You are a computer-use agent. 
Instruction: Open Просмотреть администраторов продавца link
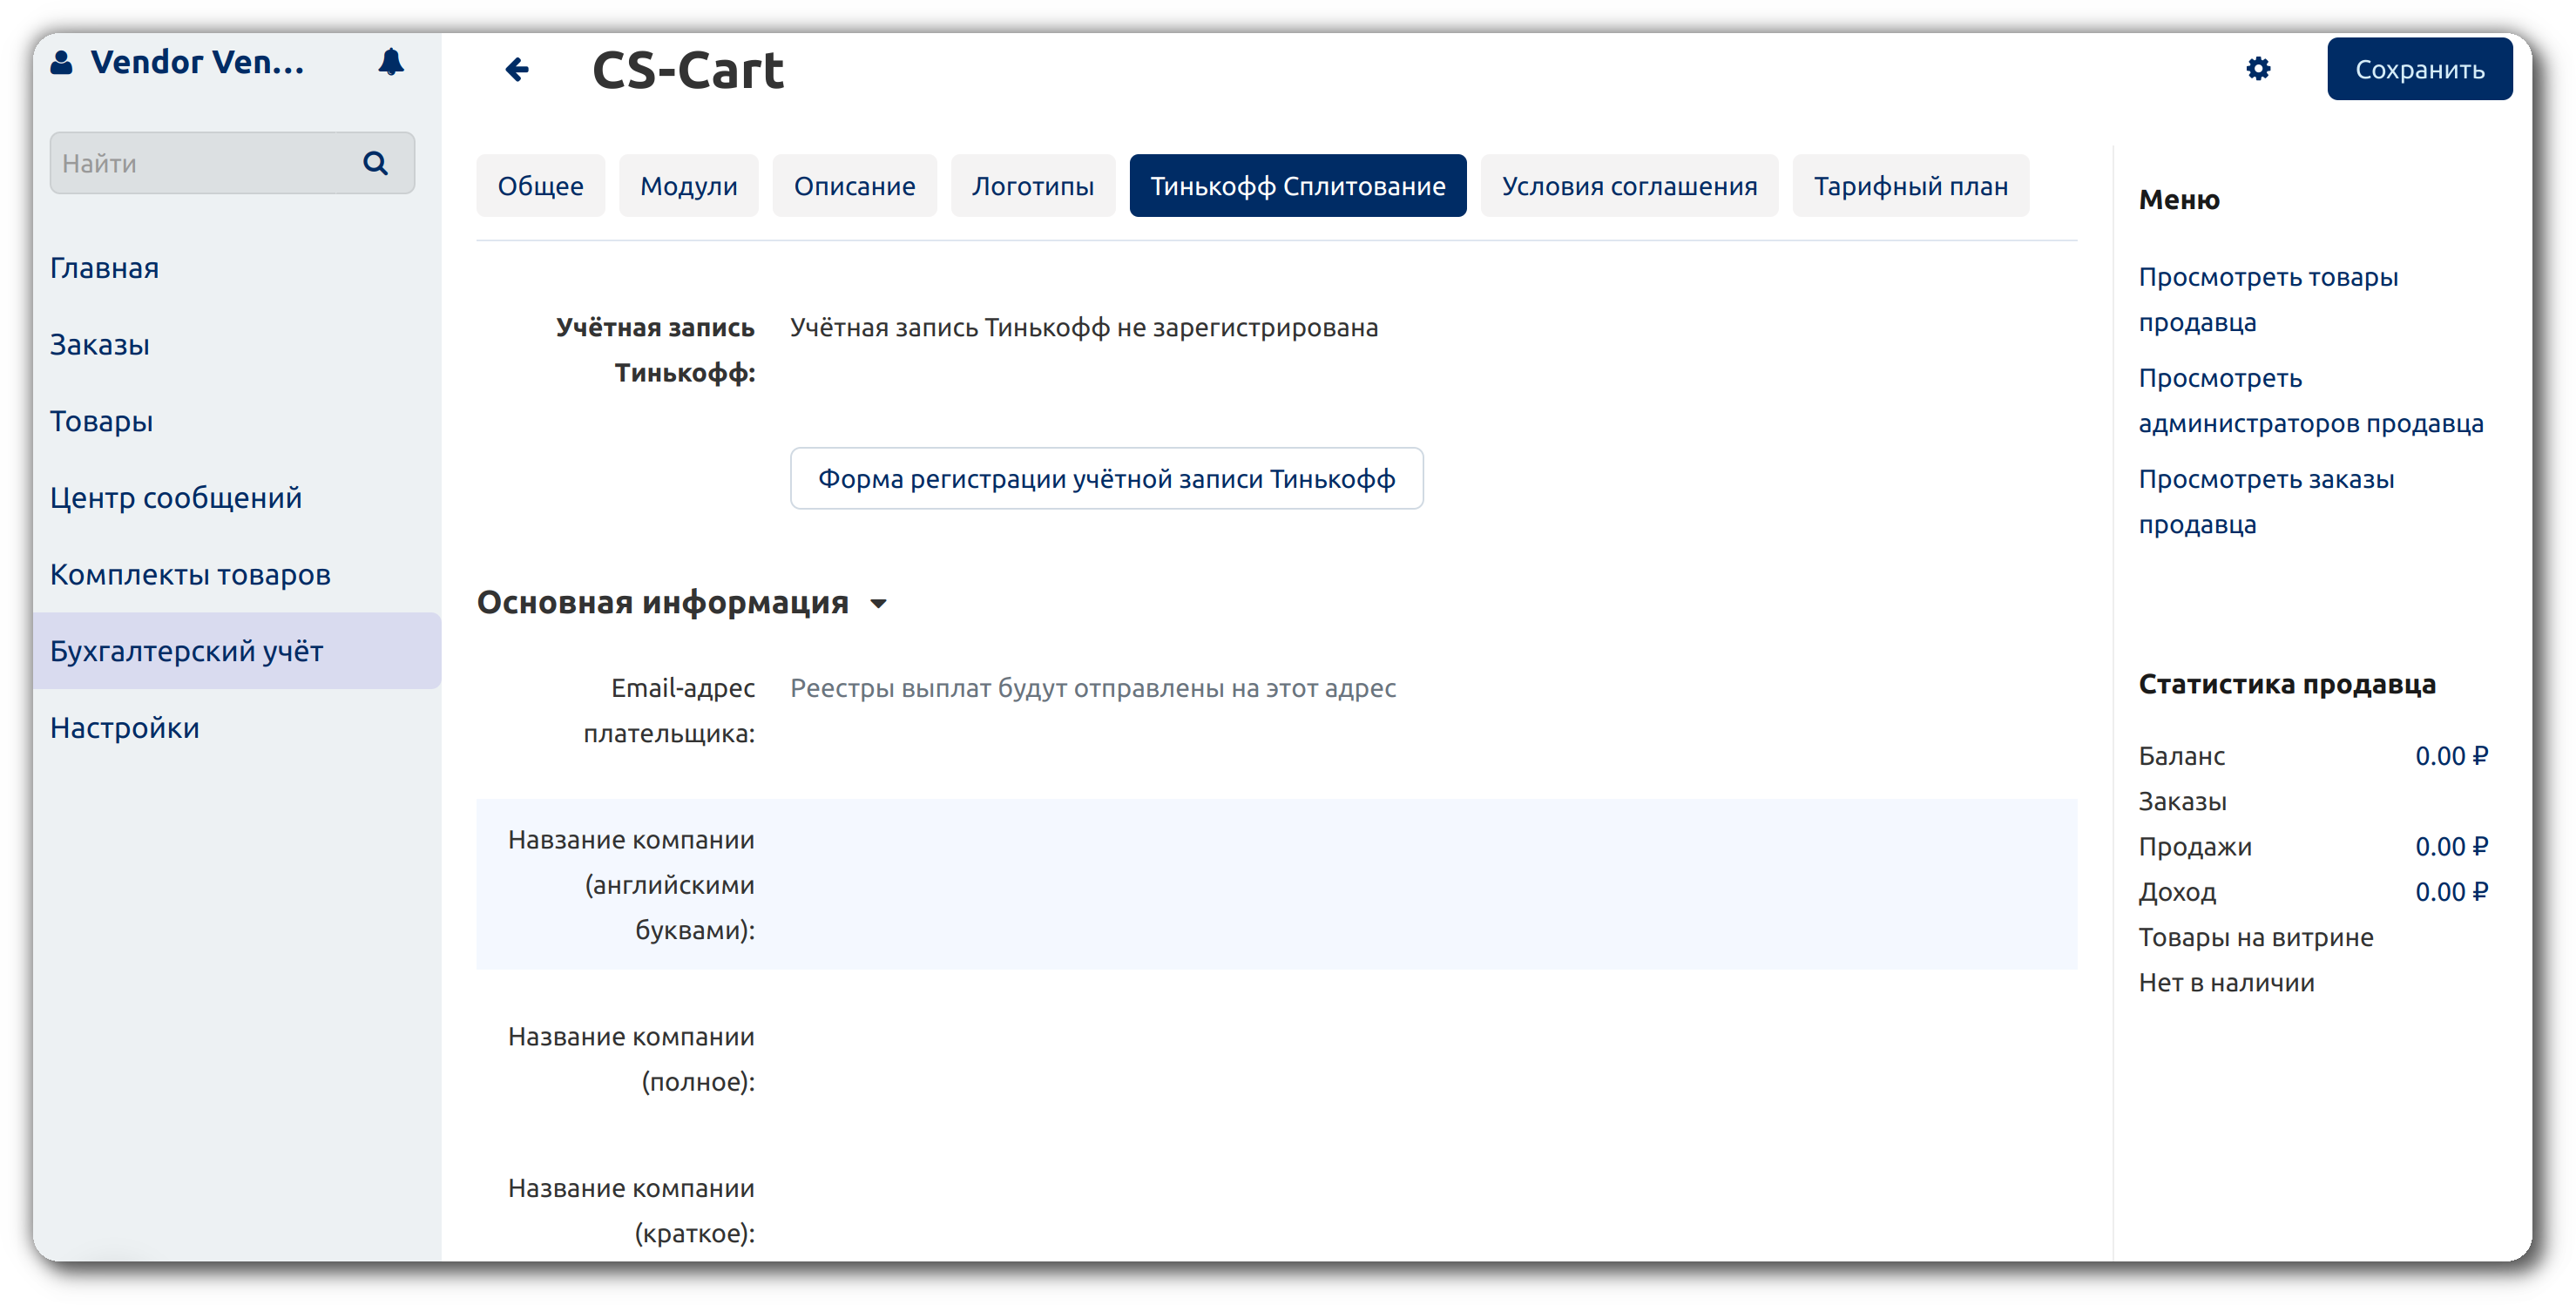(x=2309, y=400)
